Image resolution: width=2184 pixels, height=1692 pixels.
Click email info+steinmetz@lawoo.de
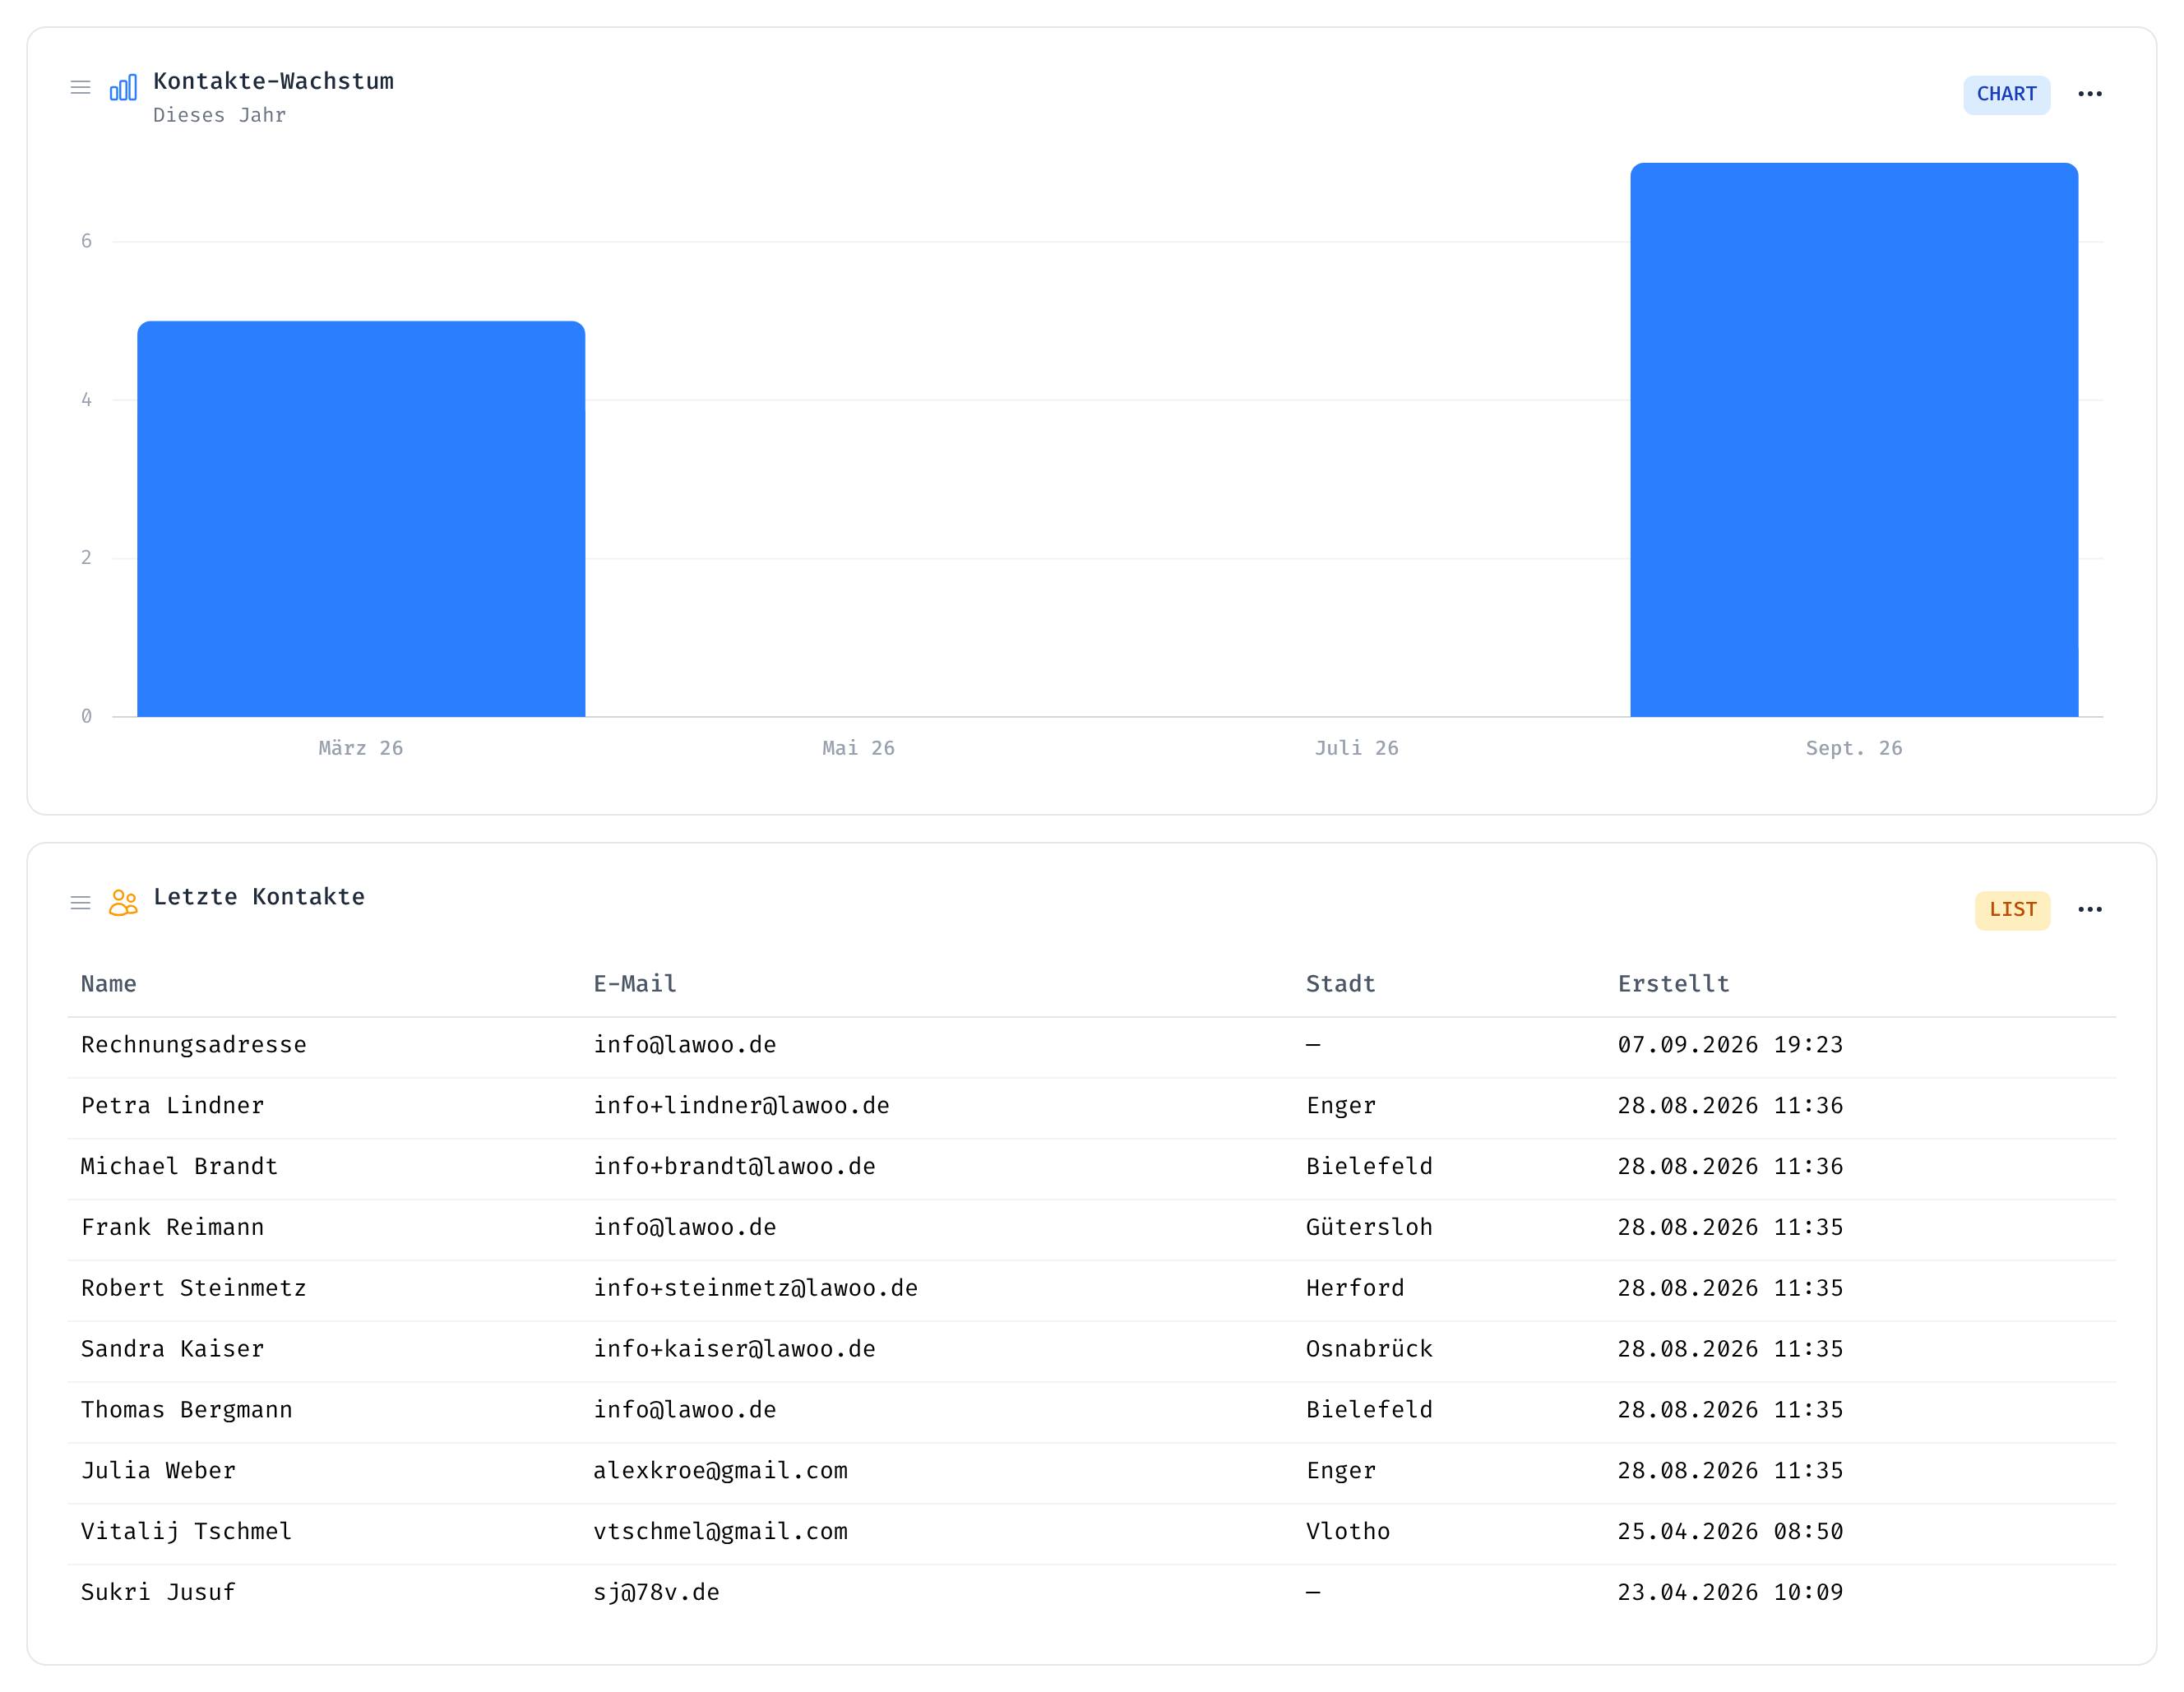click(755, 1288)
